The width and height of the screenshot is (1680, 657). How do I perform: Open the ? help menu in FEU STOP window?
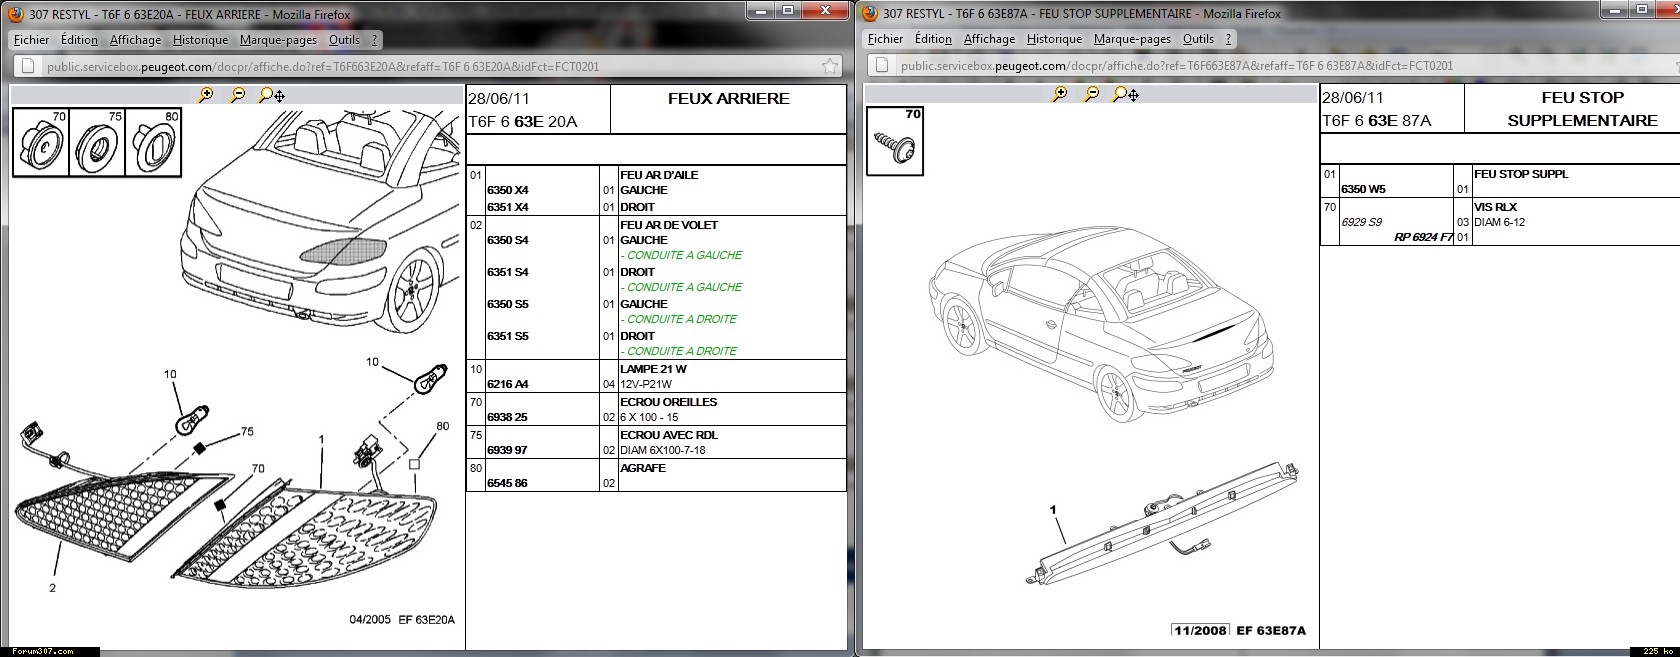[x=1228, y=39]
